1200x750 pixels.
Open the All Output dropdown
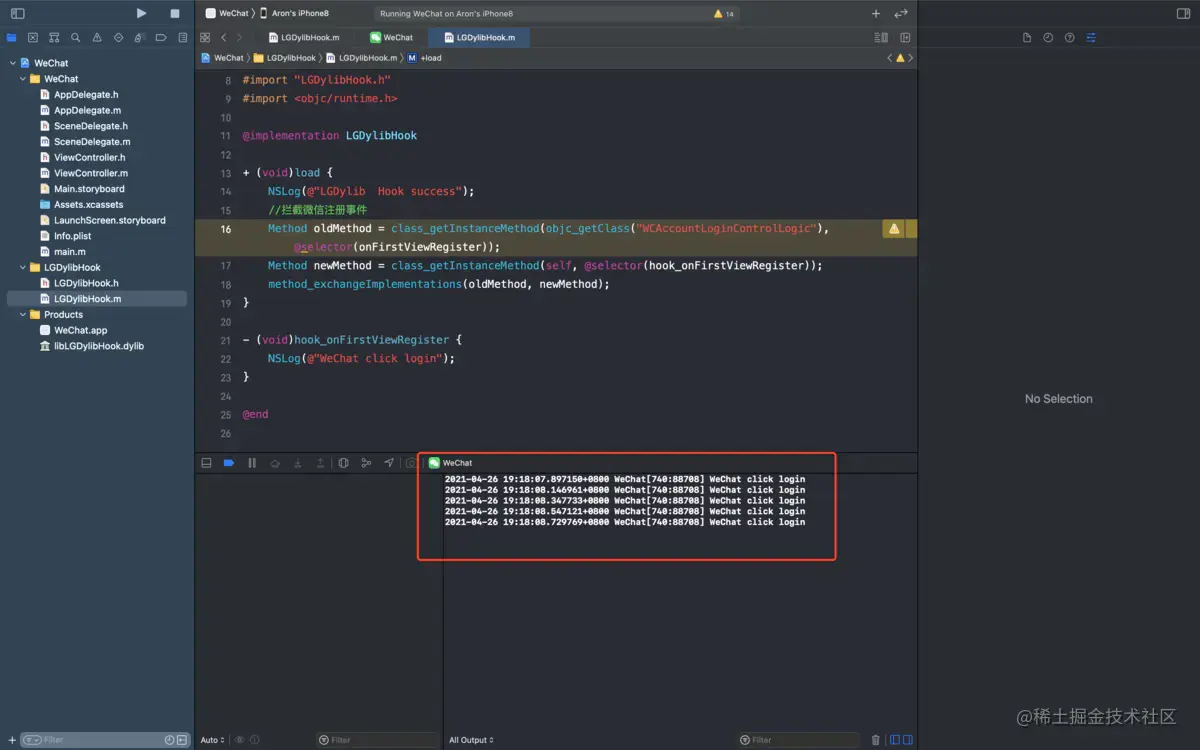pyautogui.click(x=471, y=740)
